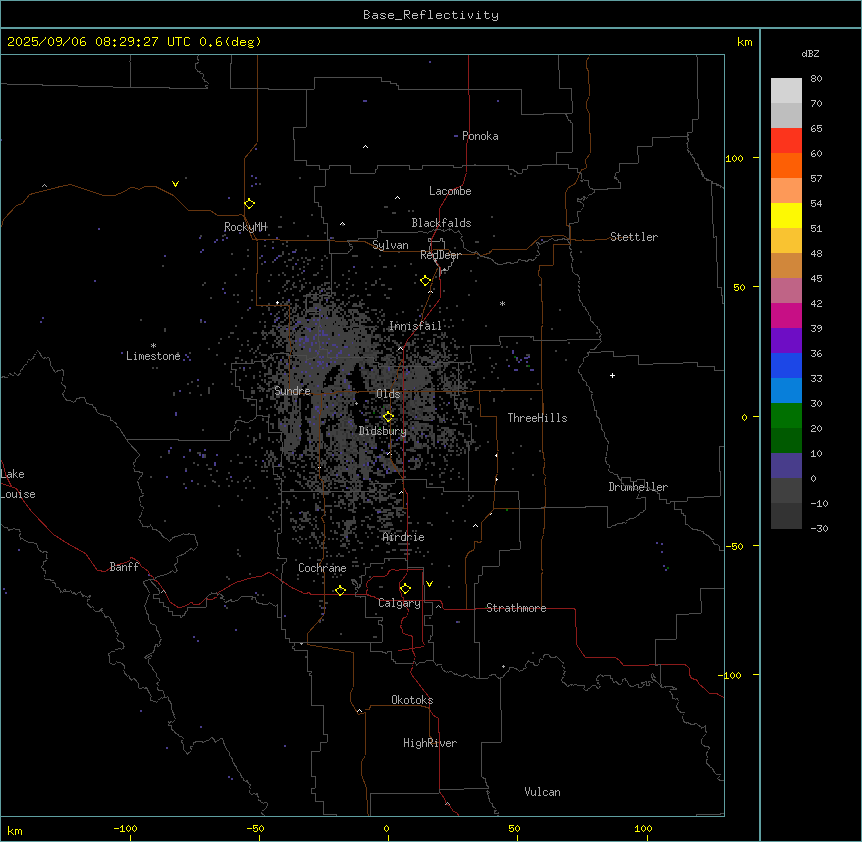Click the Cochrane label
Image resolution: width=862 pixels, height=842 pixels.
click(322, 568)
